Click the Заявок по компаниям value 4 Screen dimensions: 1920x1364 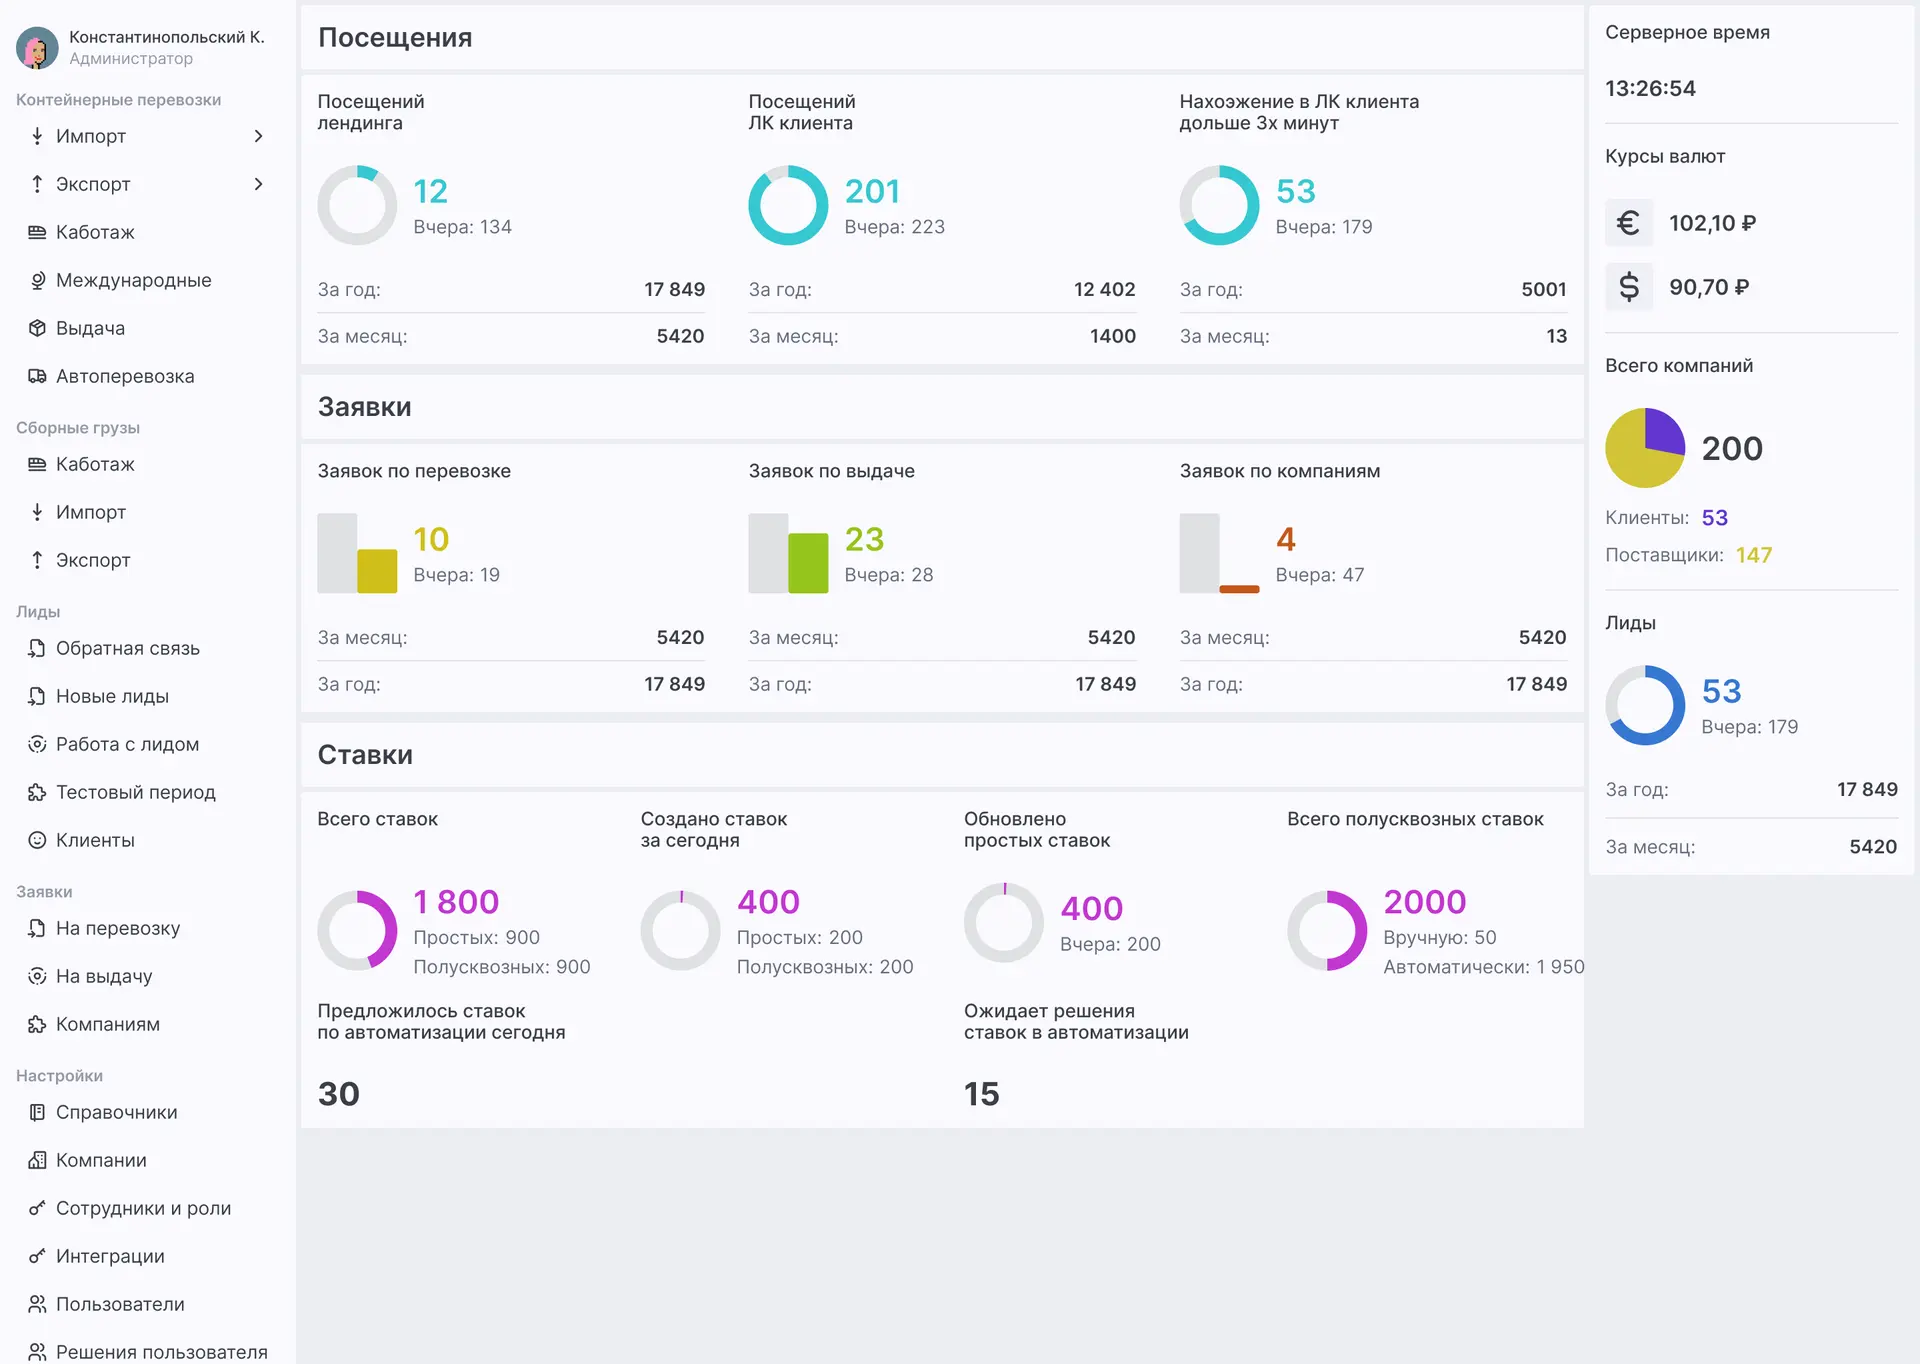(x=1286, y=539)
